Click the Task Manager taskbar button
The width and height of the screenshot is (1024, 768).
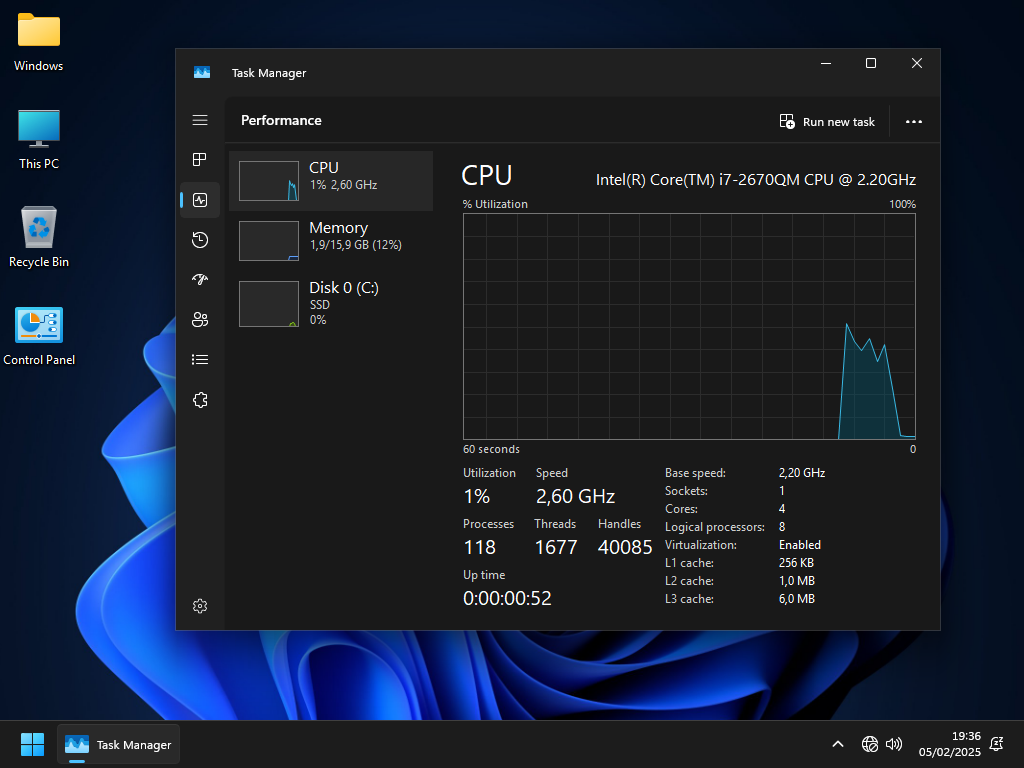(x=118, y=744)
